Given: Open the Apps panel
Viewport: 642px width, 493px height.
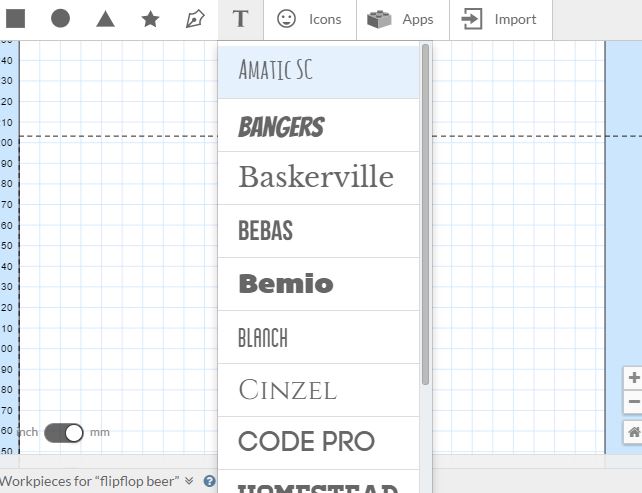Looking at the screenshot, I should coord(403,19).
